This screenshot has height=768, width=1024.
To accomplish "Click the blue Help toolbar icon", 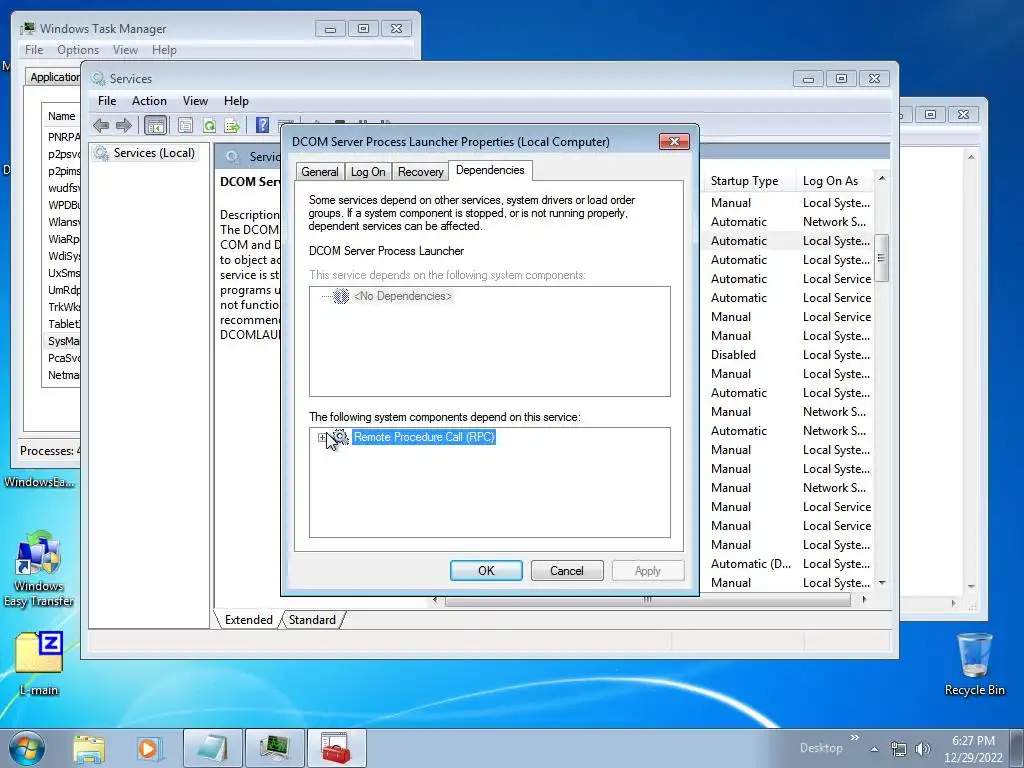I will [263, 125].
